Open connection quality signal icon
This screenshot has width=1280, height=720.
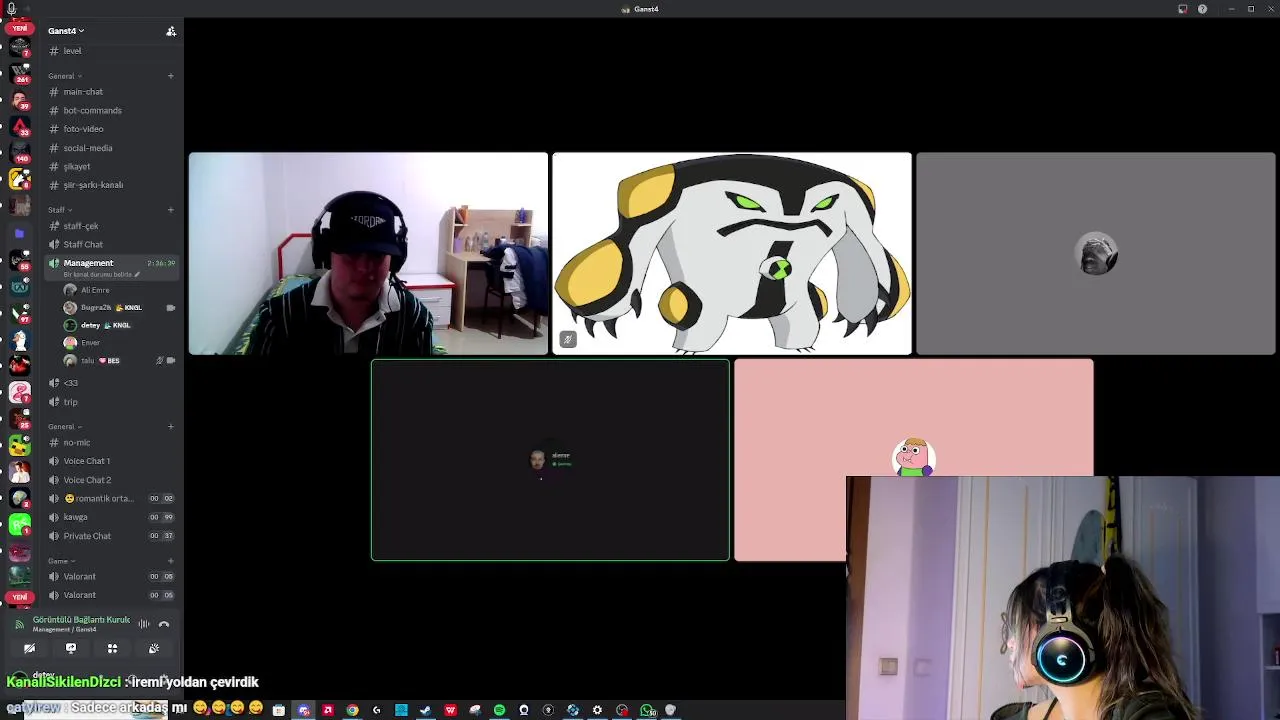[19, 624]
